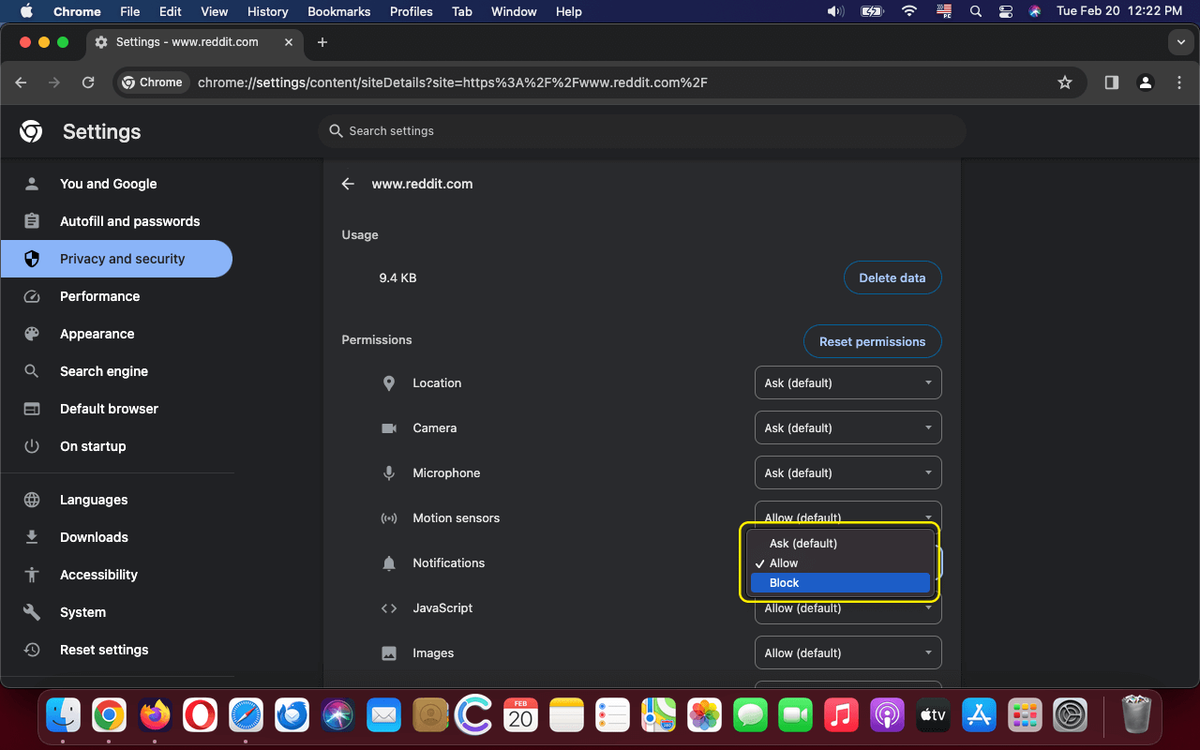Open Opera from the Dock
1200x750 pixels.
(200, 715)
